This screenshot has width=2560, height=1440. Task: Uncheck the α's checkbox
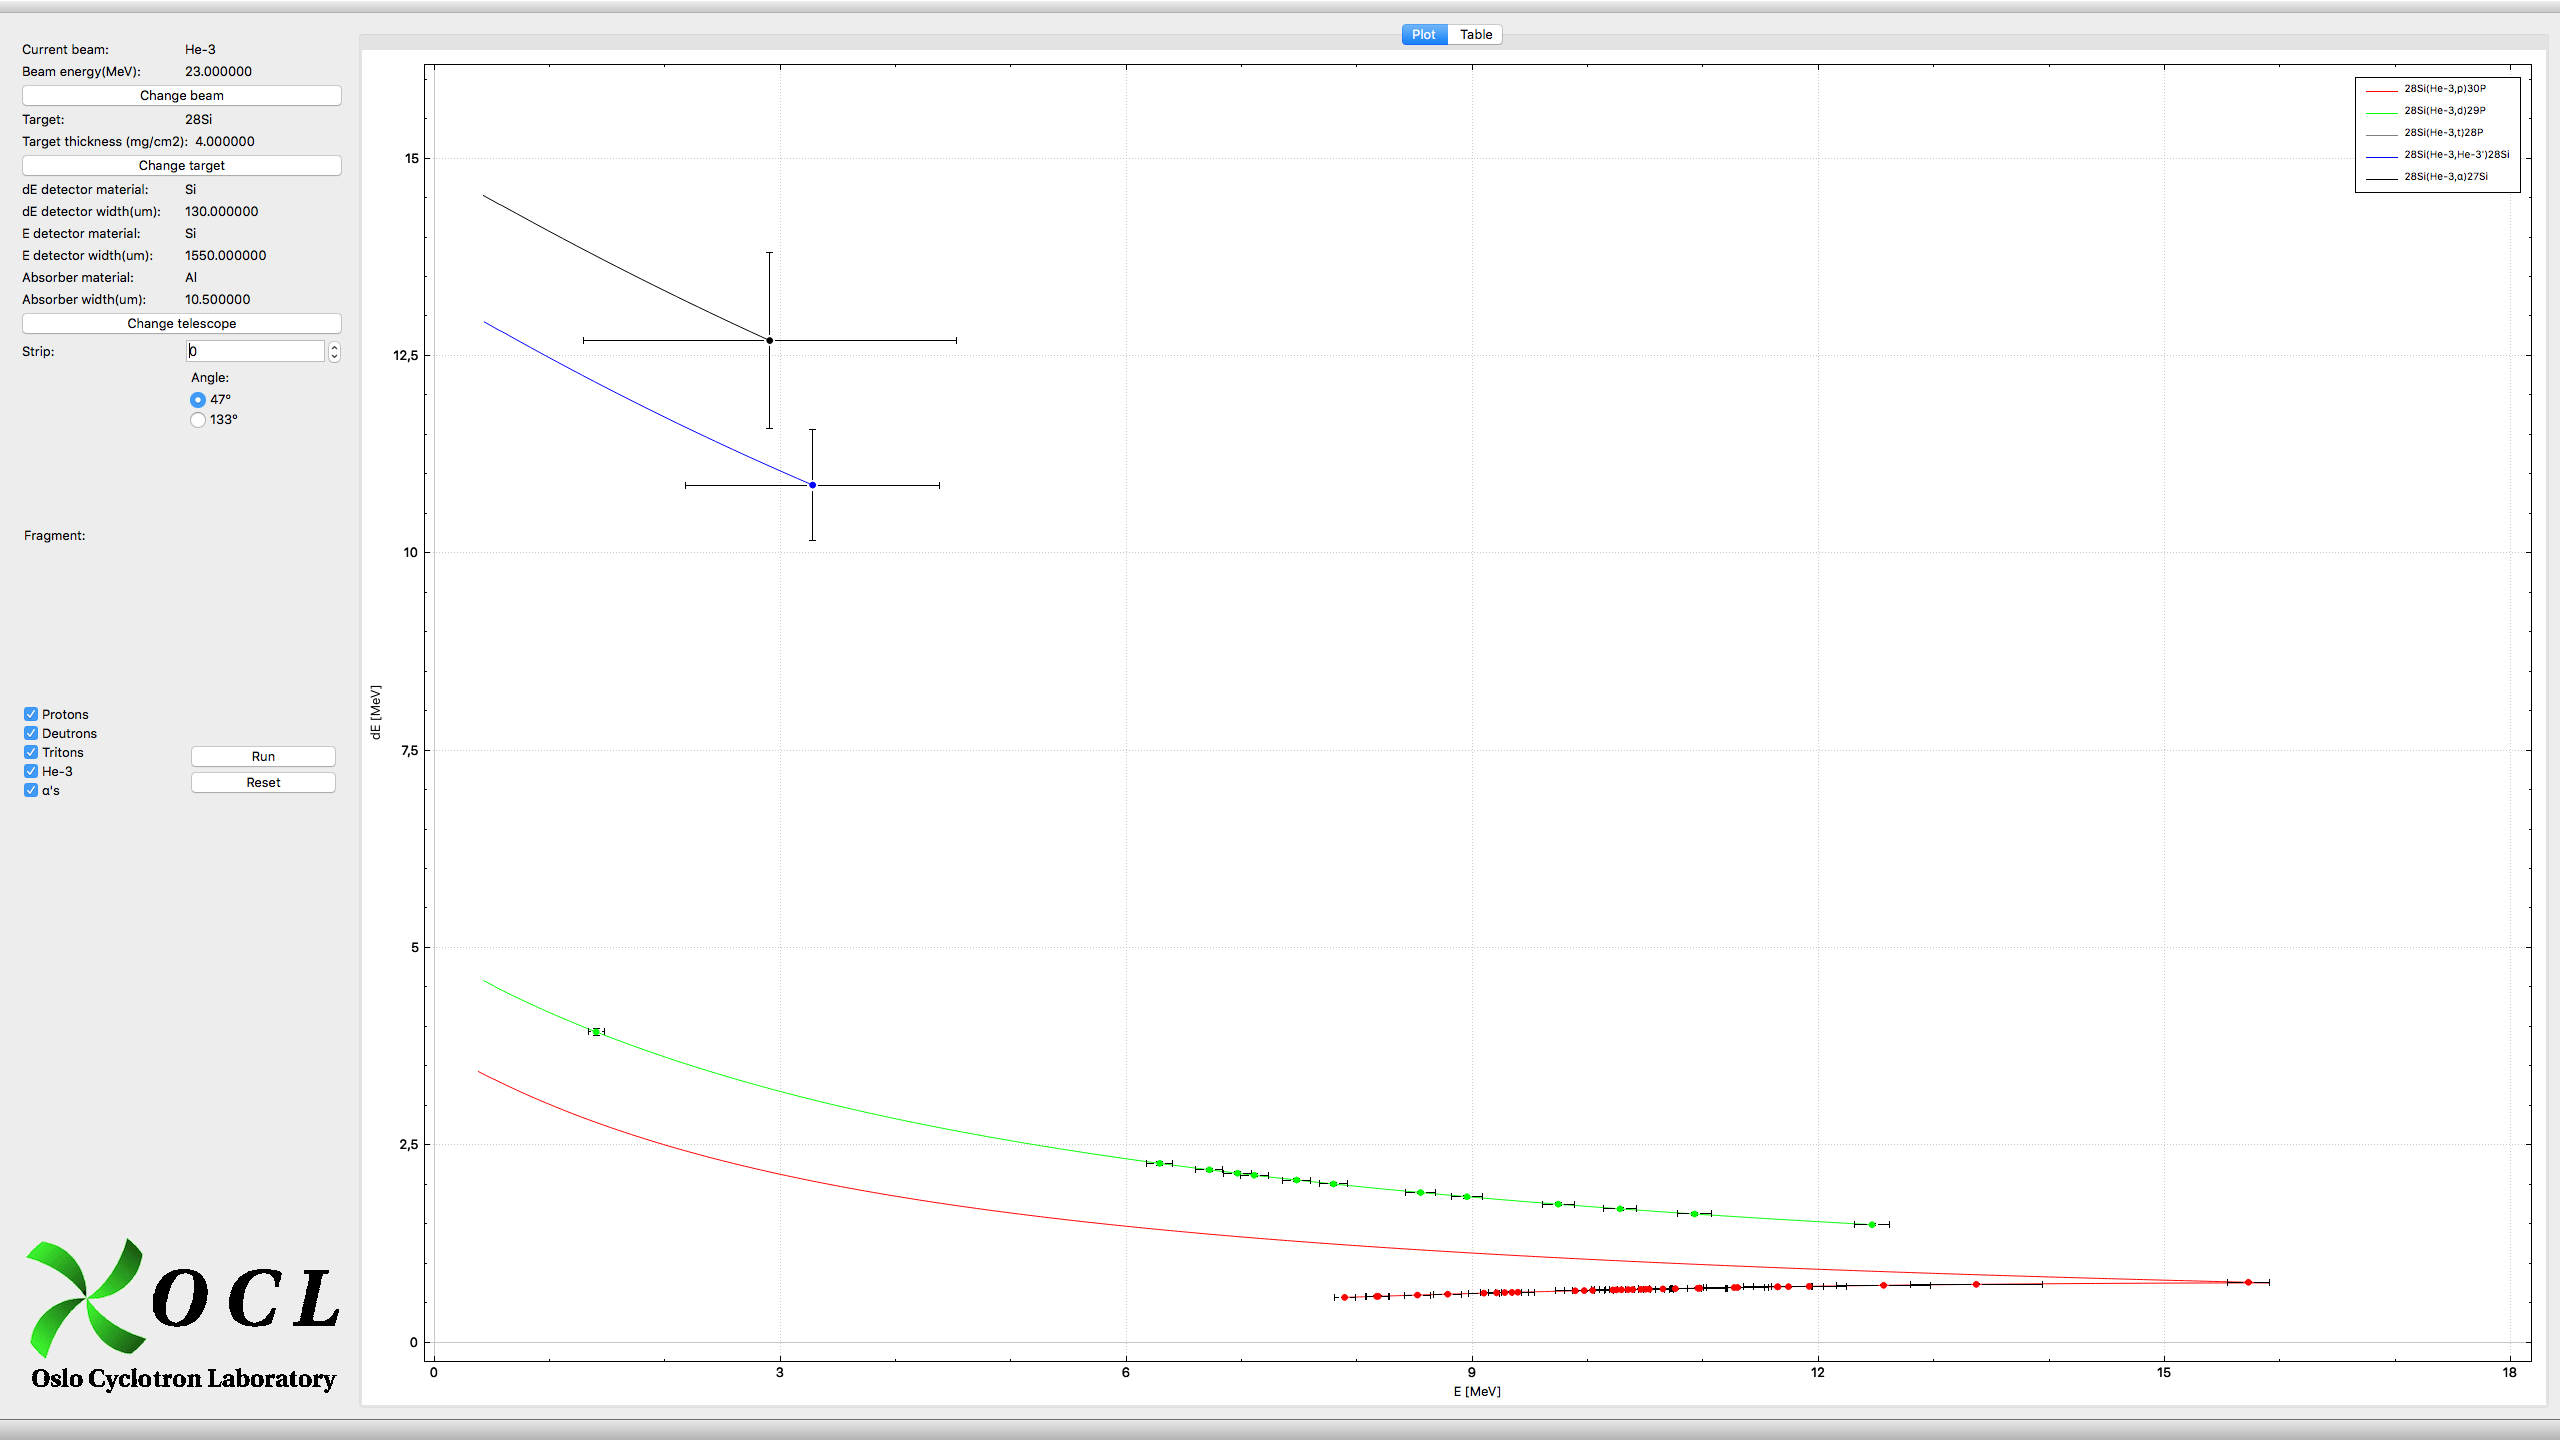(x=31, y=790)
